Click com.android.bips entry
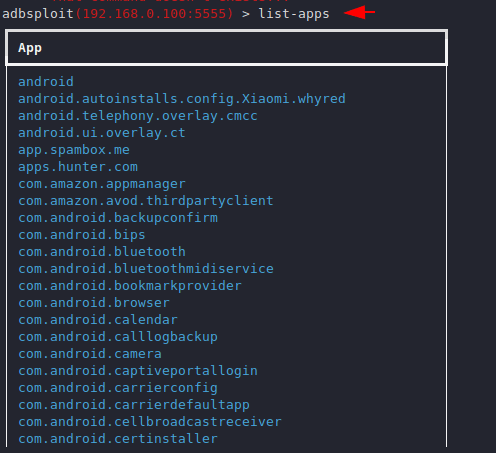496x453 pixels. (x=82, y=235)
